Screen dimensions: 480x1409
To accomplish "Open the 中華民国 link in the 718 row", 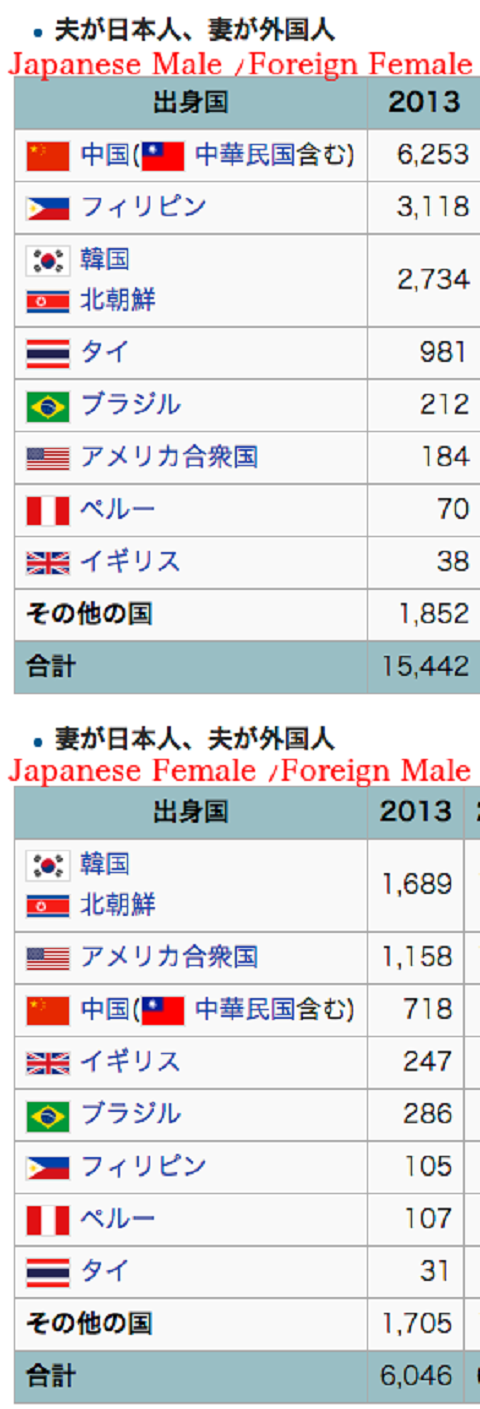I will (x=246, y=1009).
